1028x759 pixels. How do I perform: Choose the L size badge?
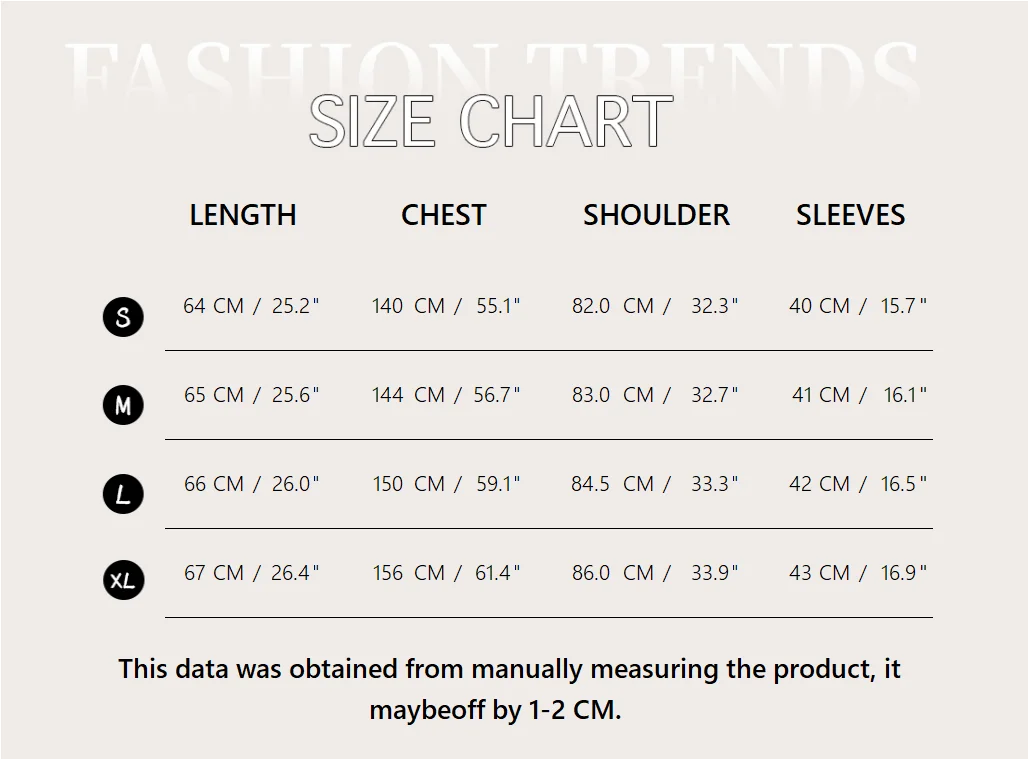pos(123,494)
